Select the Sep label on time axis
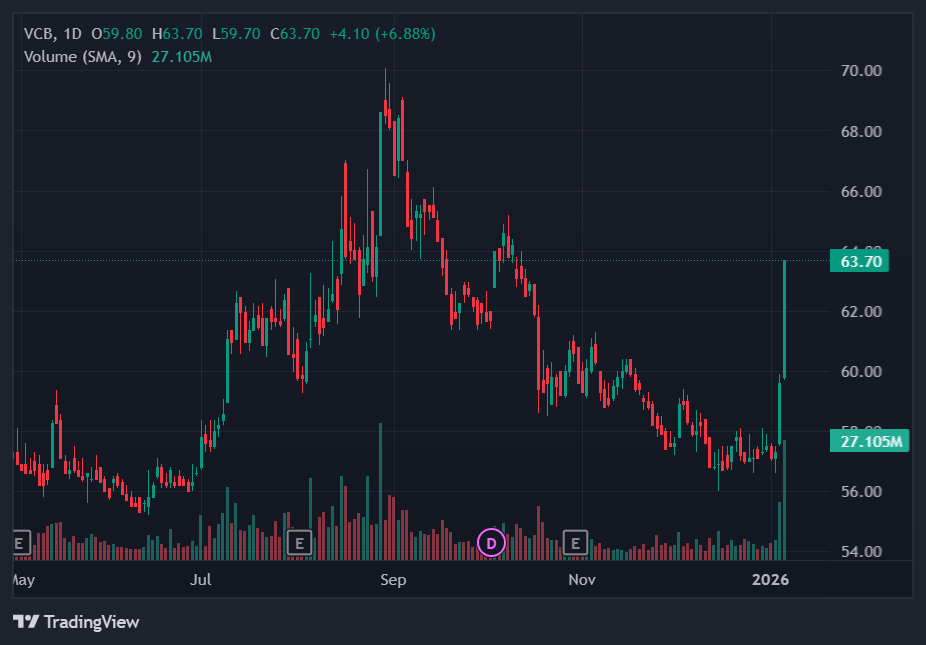 pos(392,579)
